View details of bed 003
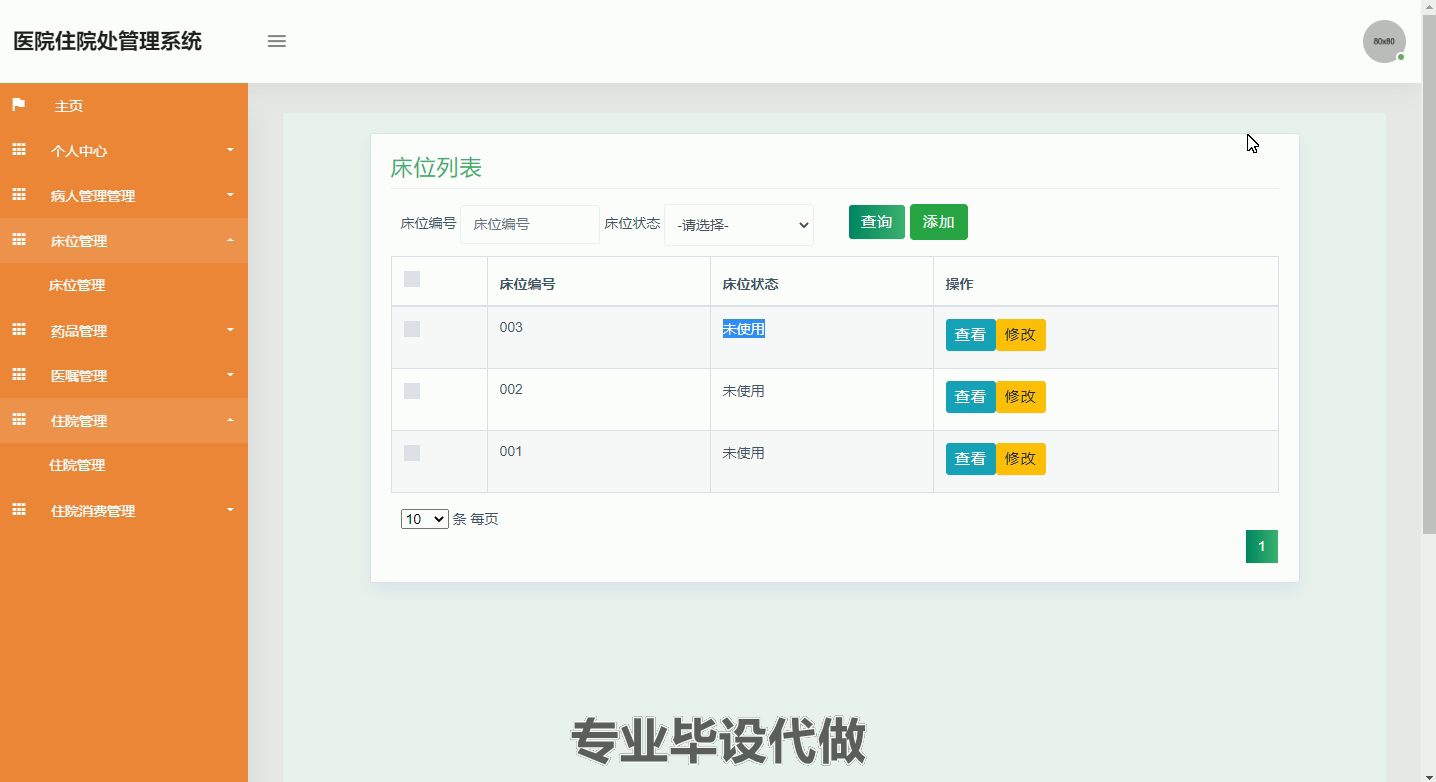 coord(970,335)
